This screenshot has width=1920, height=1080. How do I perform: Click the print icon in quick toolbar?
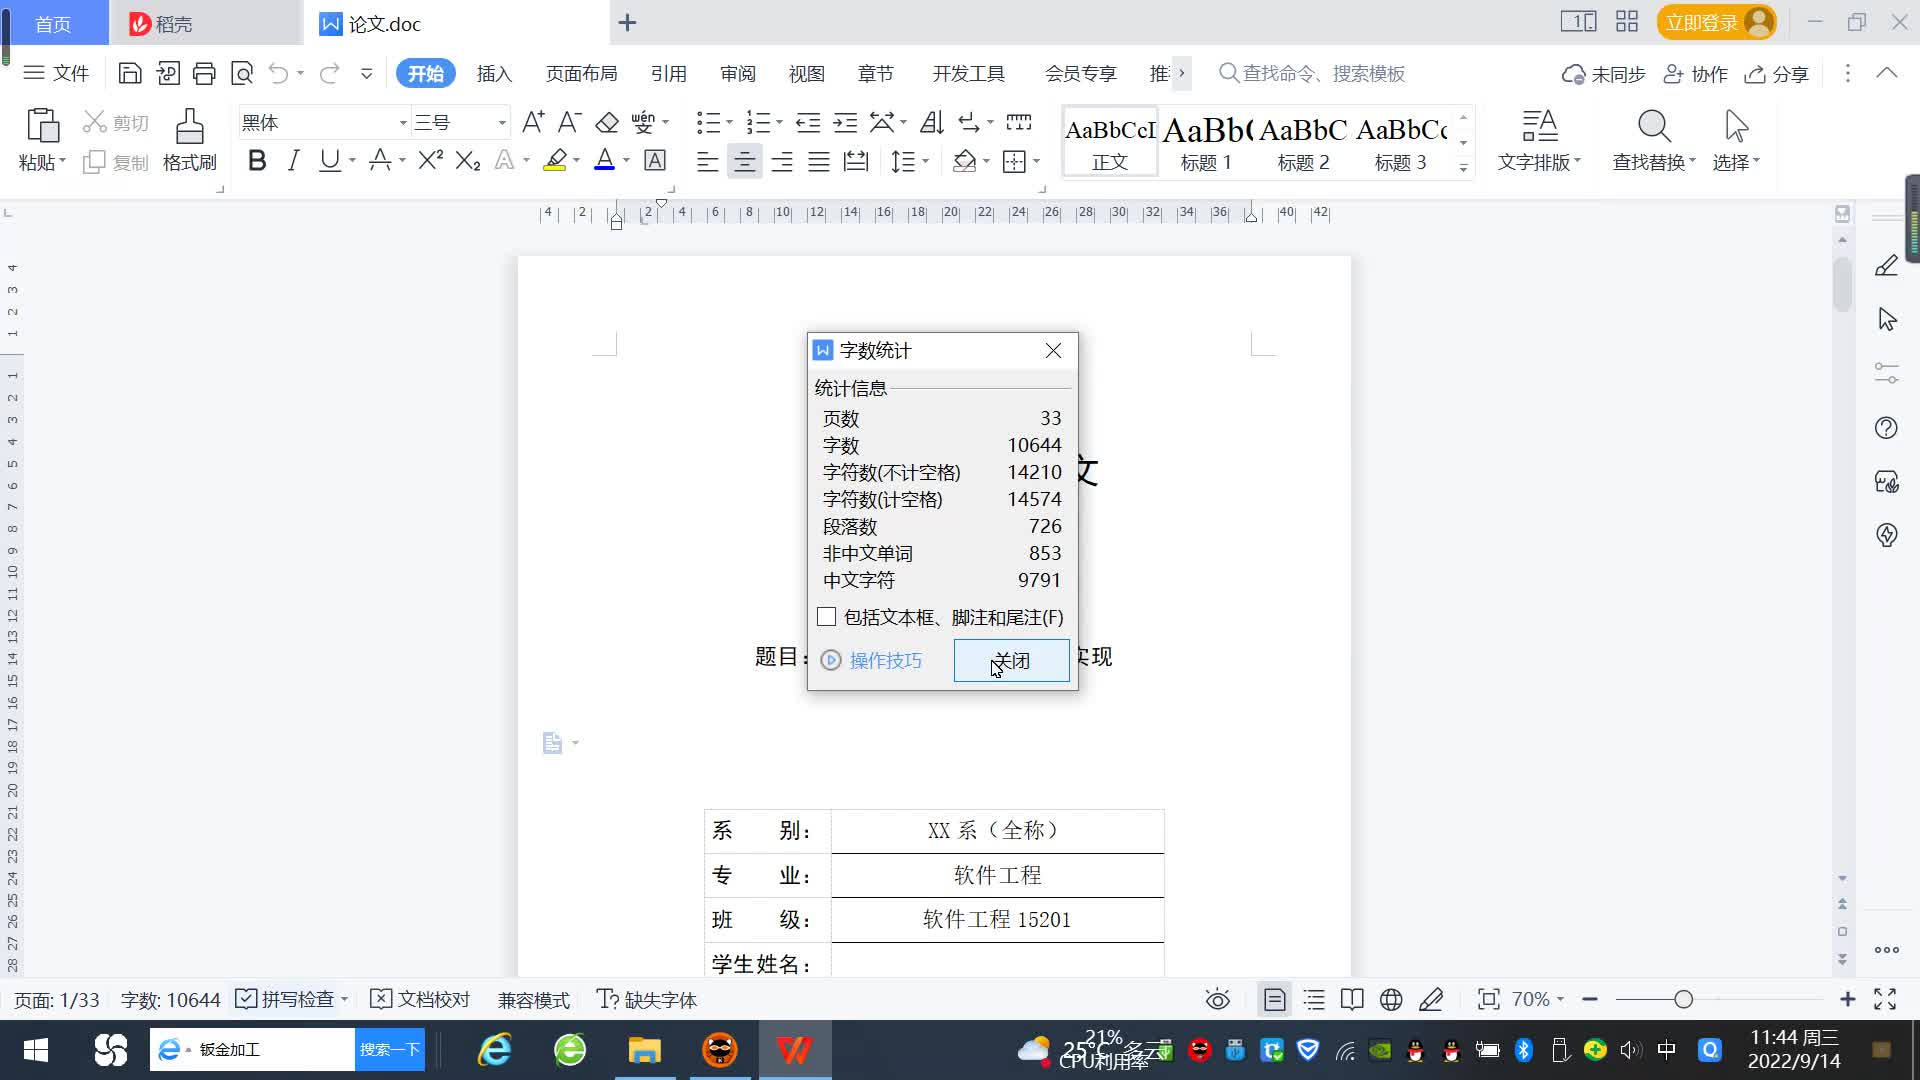204,73
